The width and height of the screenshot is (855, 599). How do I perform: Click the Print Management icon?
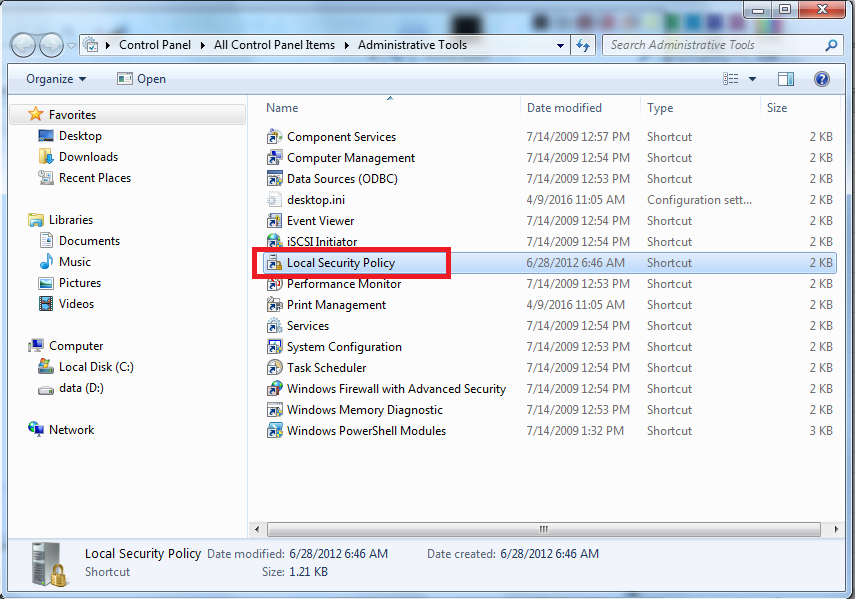click(274, 305)
